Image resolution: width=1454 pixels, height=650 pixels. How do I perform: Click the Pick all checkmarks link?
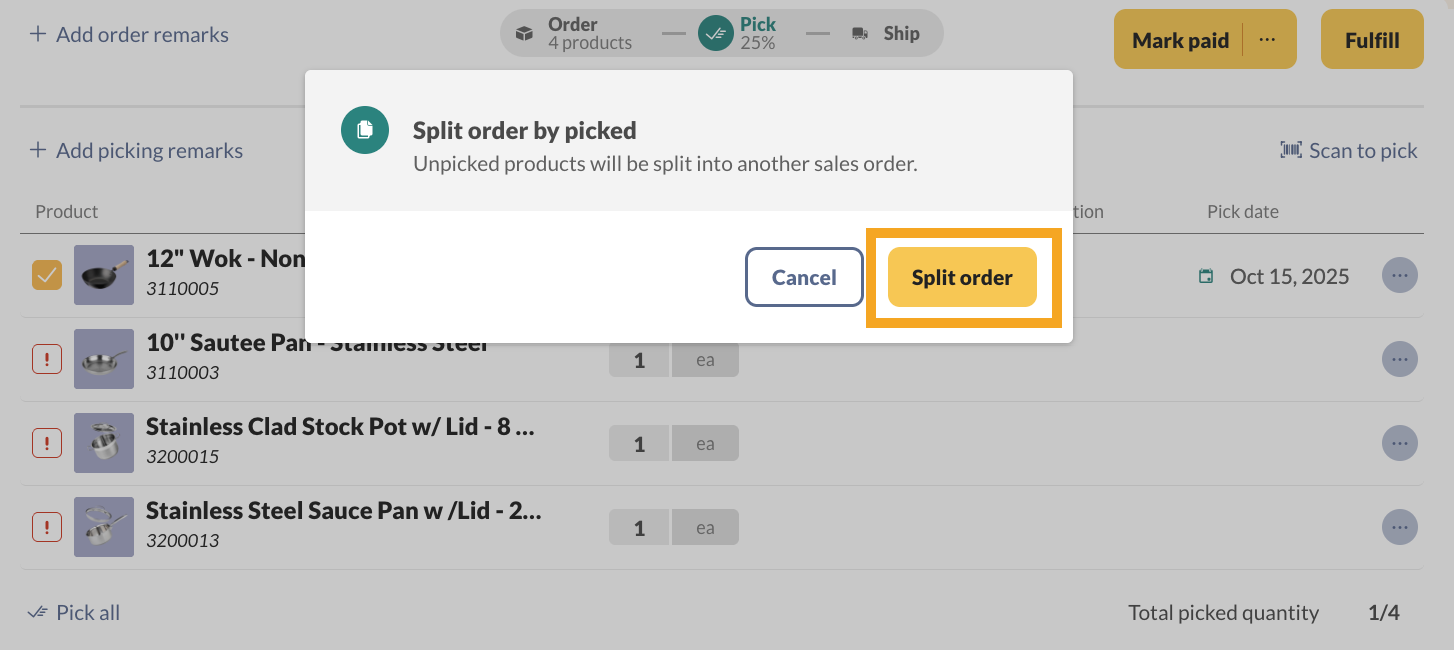(38, 612)
